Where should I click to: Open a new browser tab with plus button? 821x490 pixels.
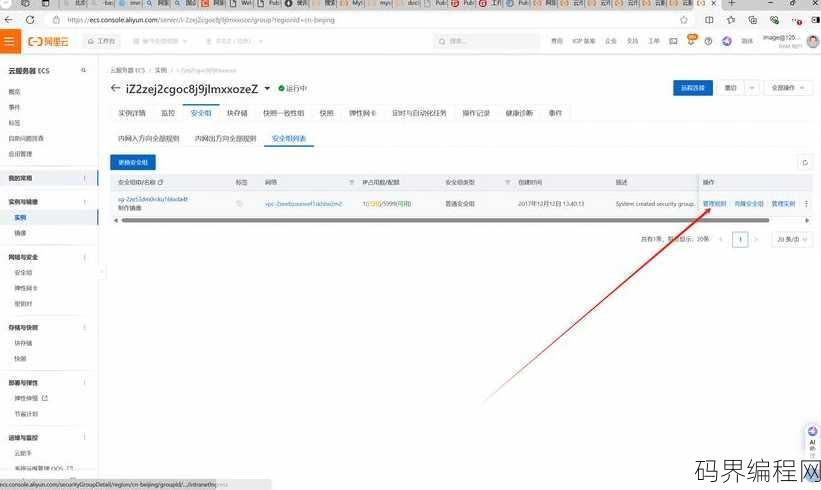coord(731,3)
